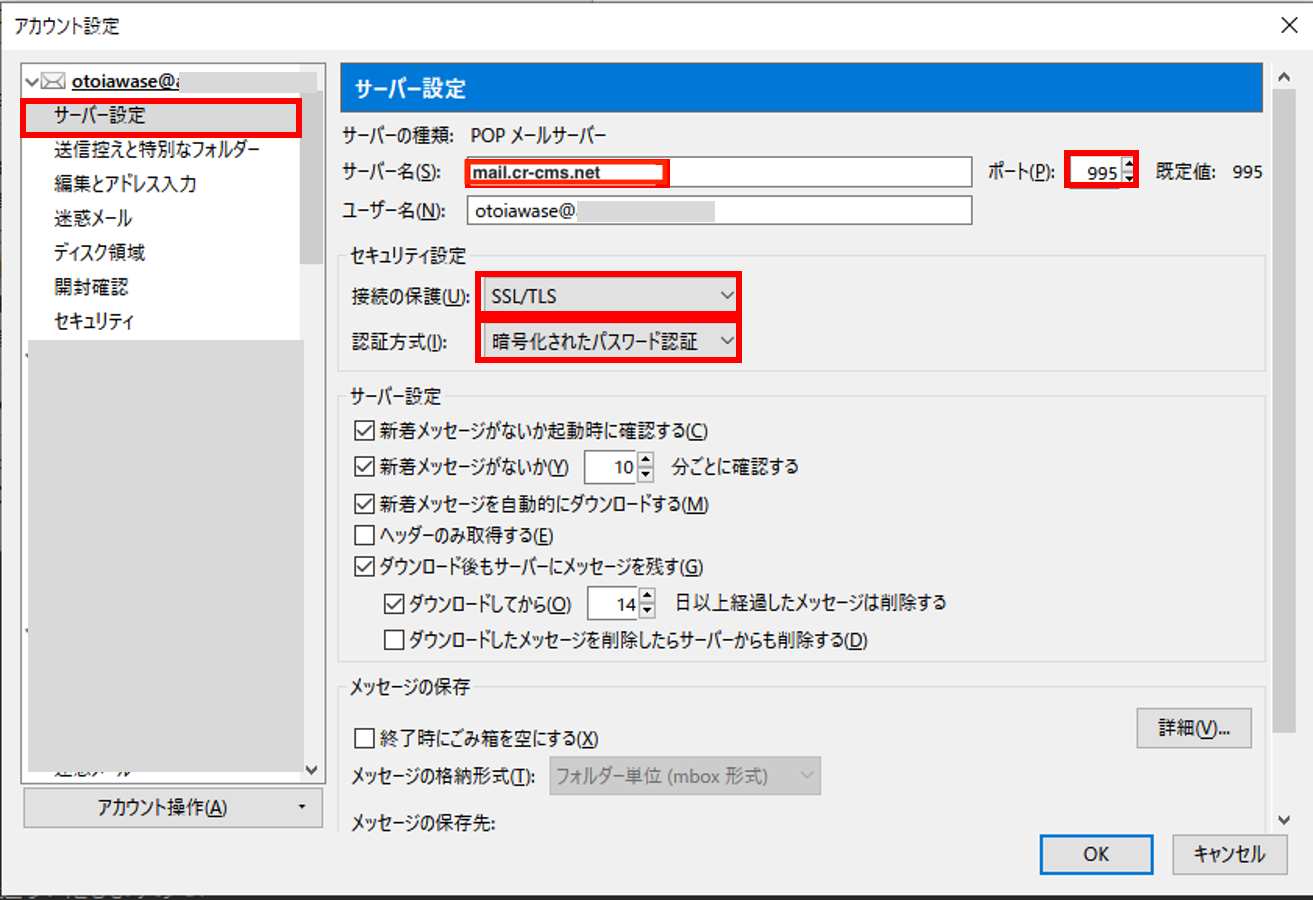This screenshot has width=1313, height=900.
Task: Toggle 新着メッセージを自動的にダウンロードする checkbox
Action: click(x=365, y=502)
